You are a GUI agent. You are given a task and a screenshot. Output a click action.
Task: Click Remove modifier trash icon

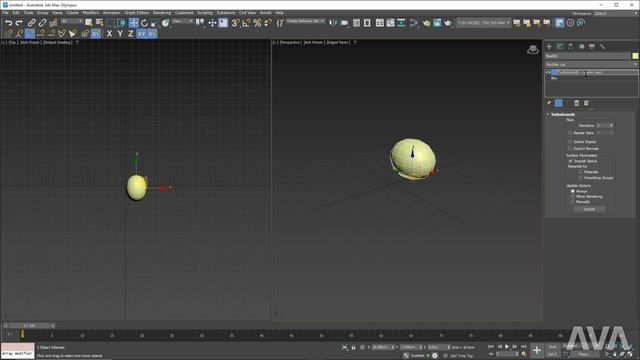576,103
